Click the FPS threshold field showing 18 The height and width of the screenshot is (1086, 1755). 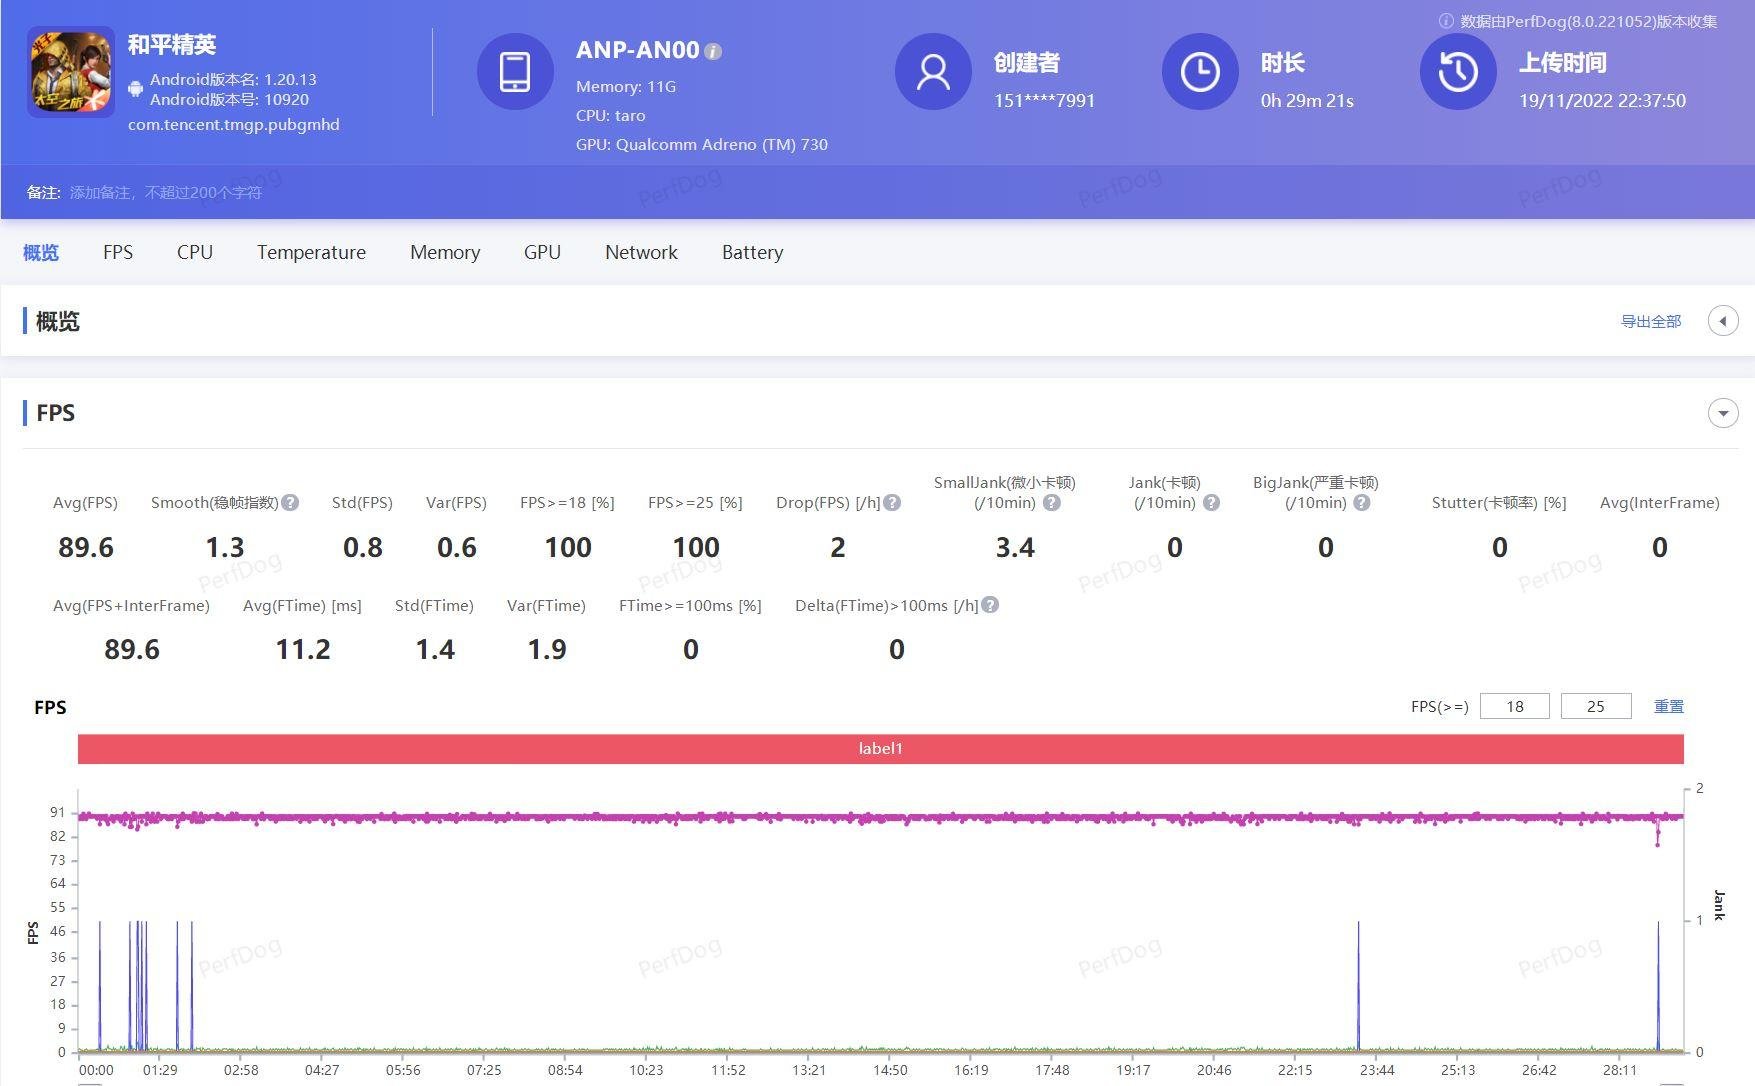pos(1514,707)
